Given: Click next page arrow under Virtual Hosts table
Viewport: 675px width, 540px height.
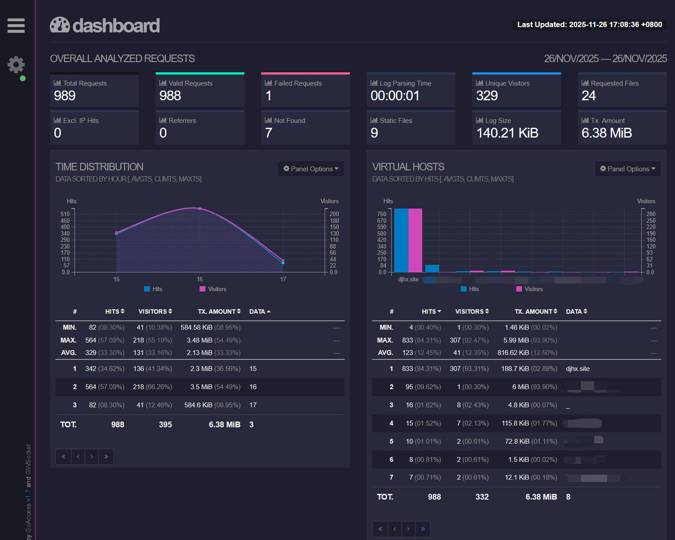Looking at the screenshot, I should click(409, 528).
